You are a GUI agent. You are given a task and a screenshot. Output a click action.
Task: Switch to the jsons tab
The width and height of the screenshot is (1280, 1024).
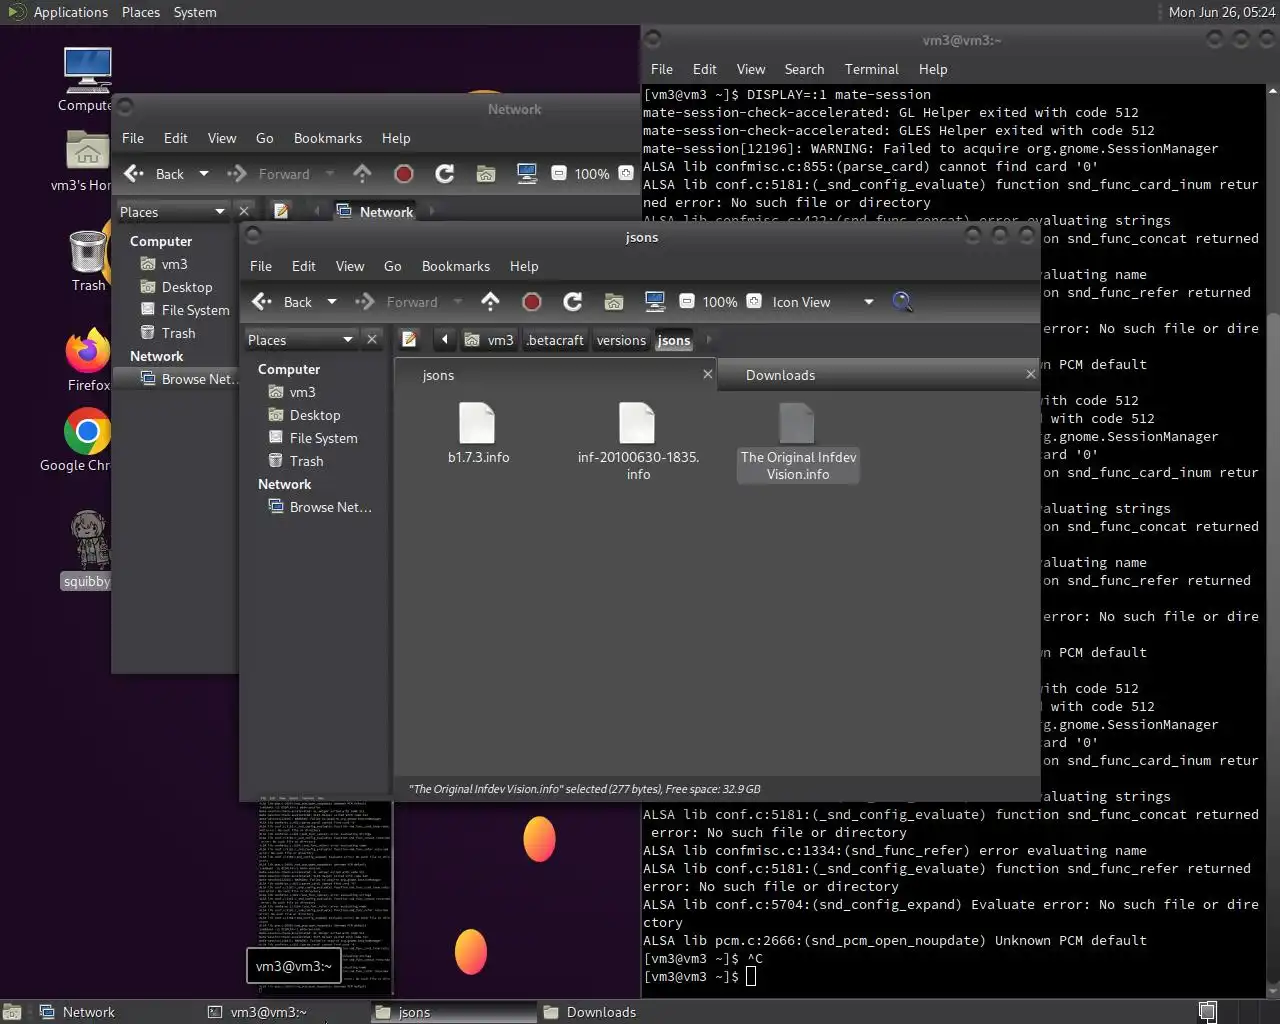(555, 375)
